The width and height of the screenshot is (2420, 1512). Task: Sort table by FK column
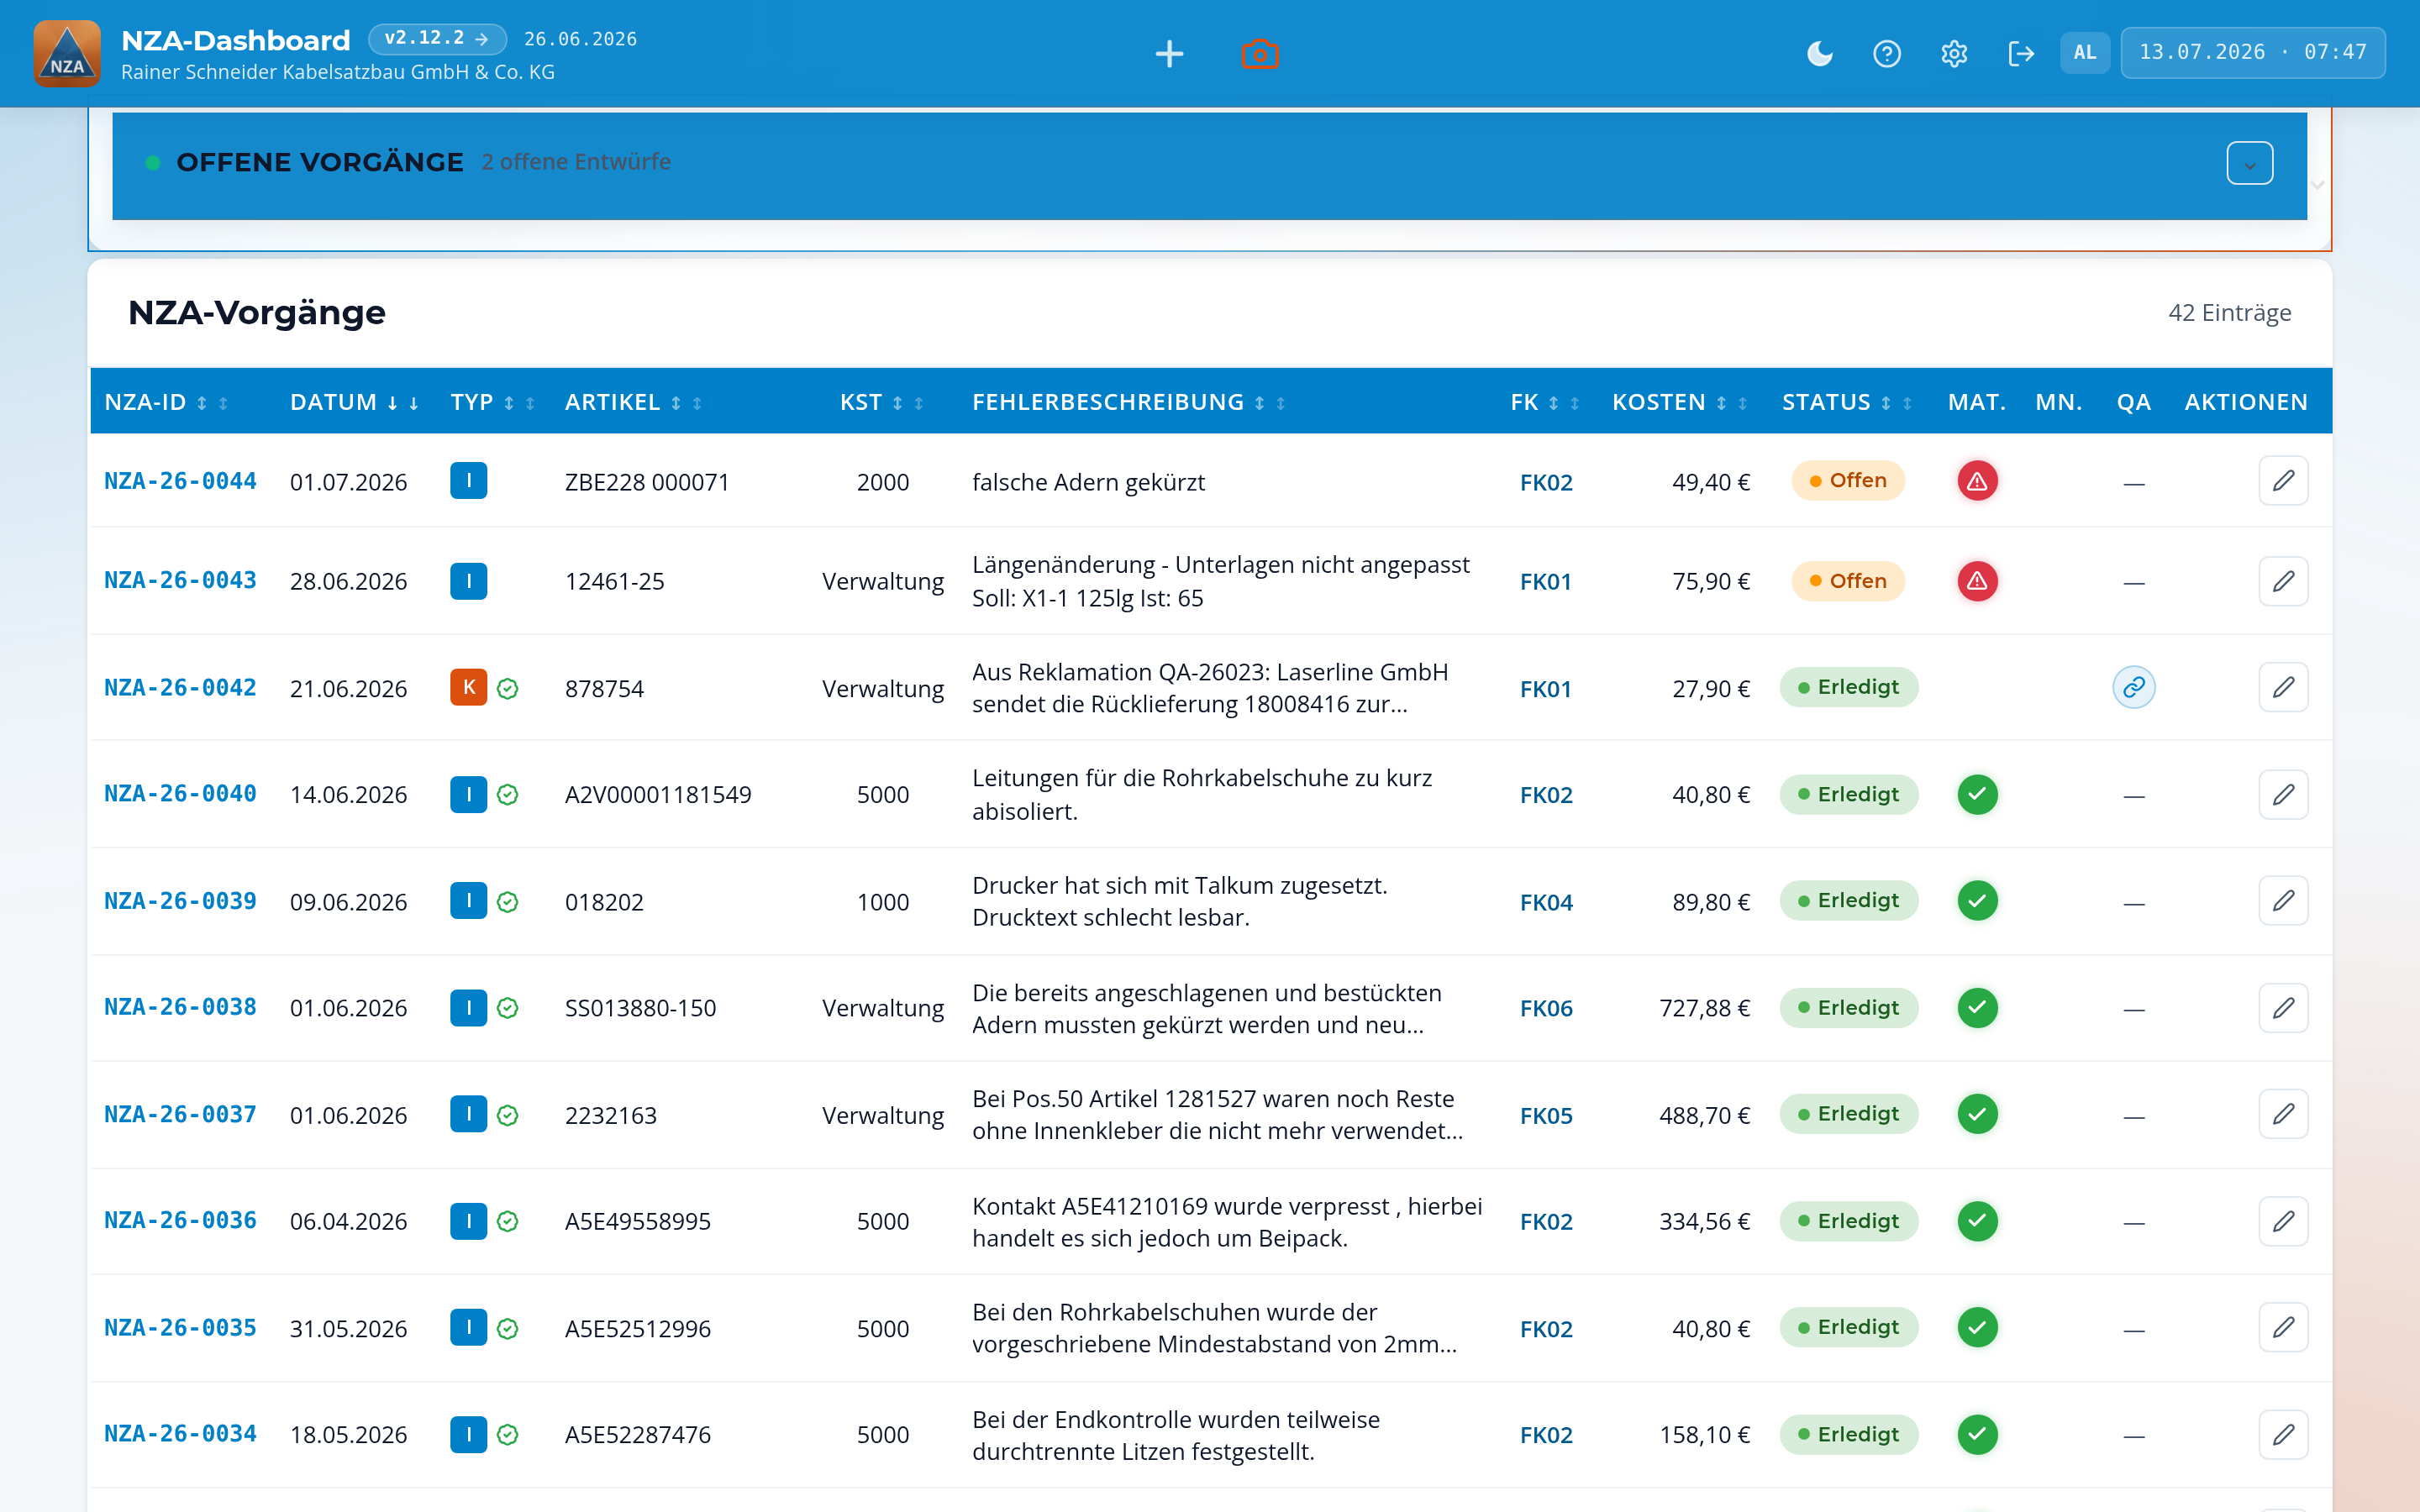[x=1545, y=402]
